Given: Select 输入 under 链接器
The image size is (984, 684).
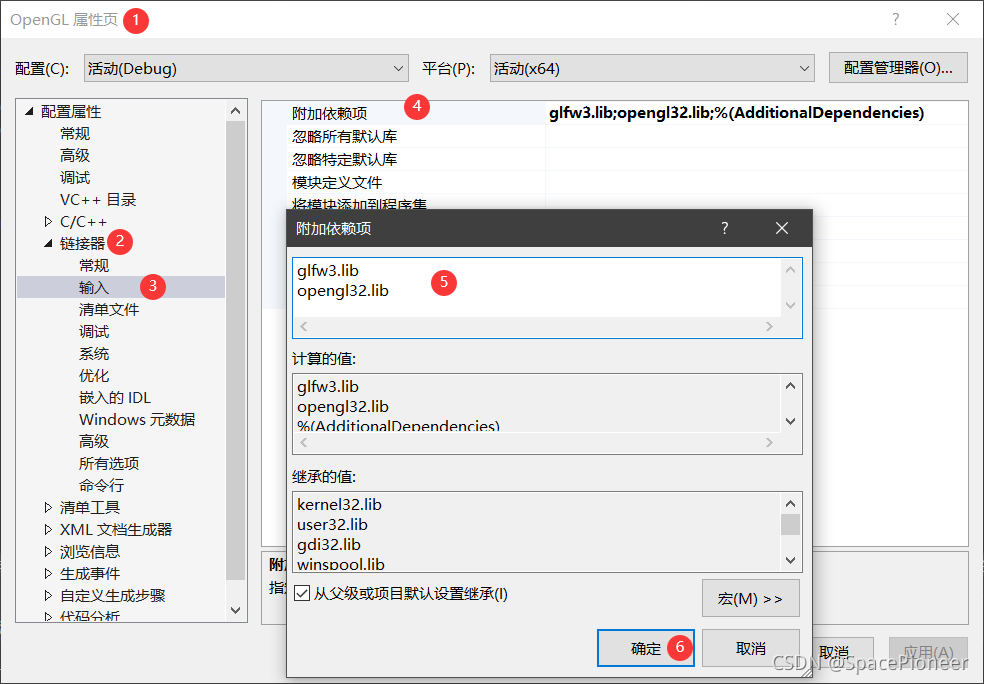Looking at the screenshot, I should pyautogui.click(x=94, y=287).
